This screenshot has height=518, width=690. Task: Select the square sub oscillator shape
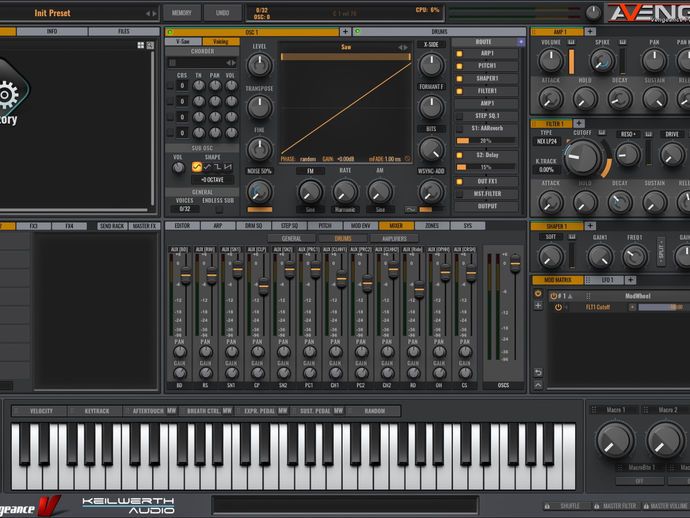point(217,167)
